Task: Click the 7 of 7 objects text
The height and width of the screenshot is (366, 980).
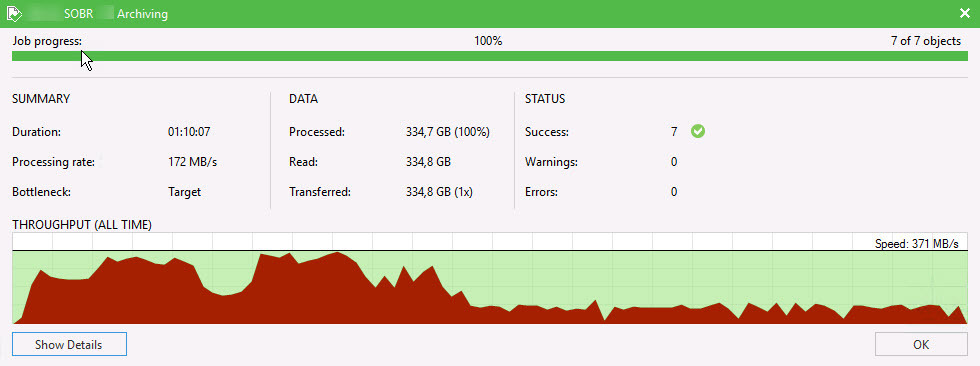Action: [926, 41]
